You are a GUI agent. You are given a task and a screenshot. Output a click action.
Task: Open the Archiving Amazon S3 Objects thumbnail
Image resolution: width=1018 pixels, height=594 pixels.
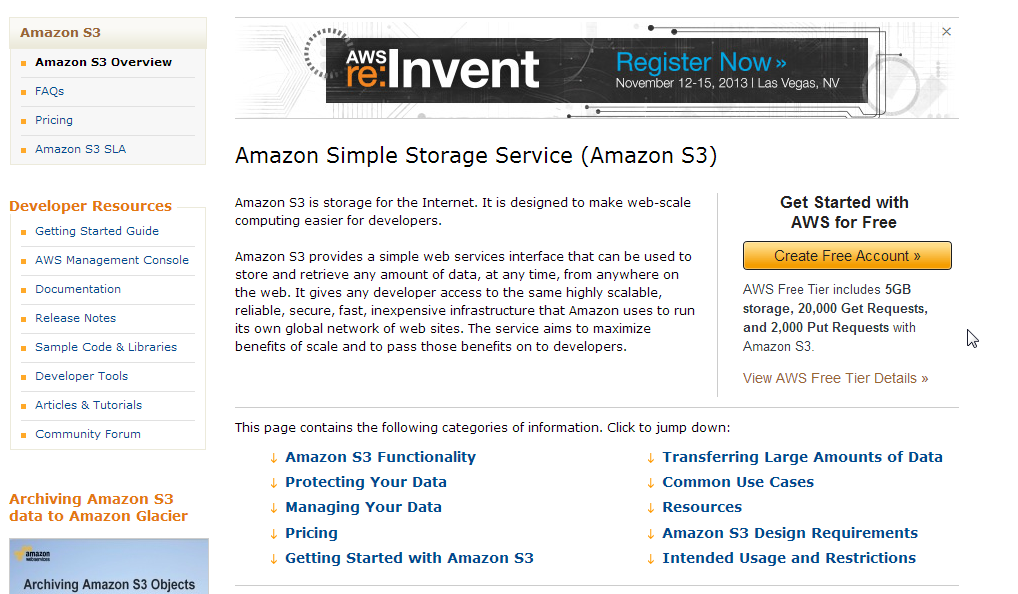point(109,567)
